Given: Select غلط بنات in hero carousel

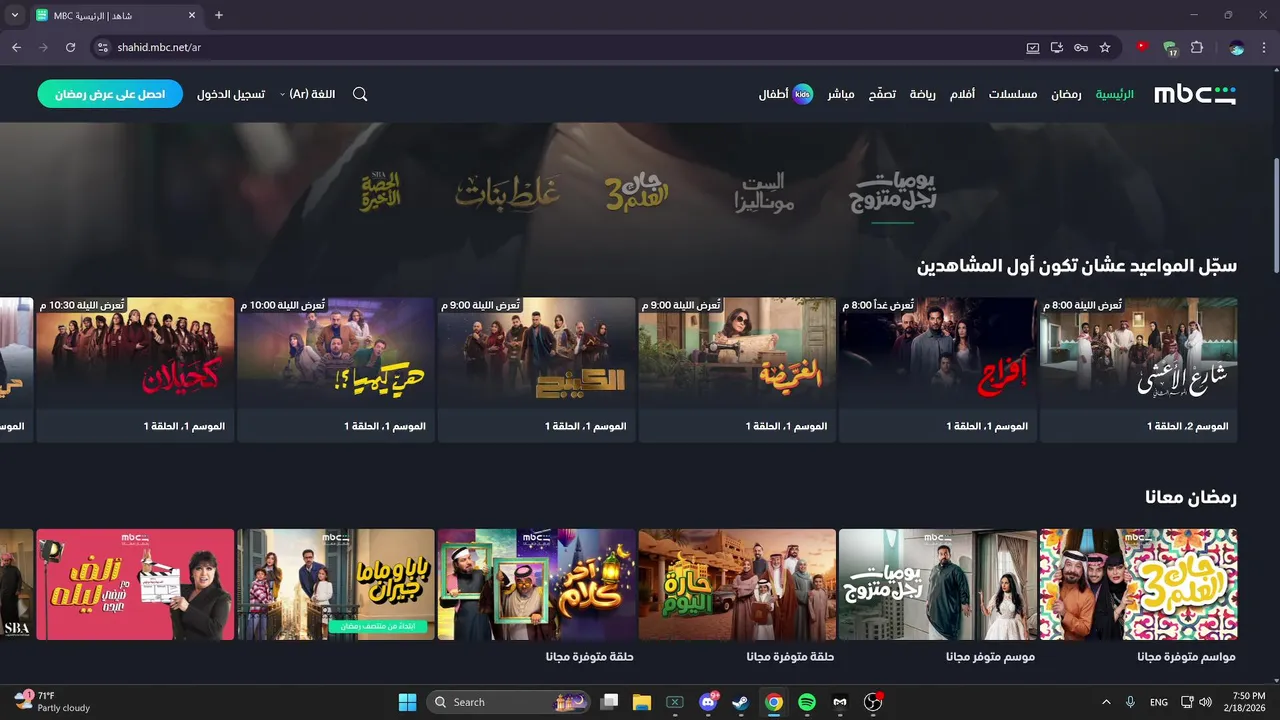Looking at the screenshot, I should tap(507, 192).
